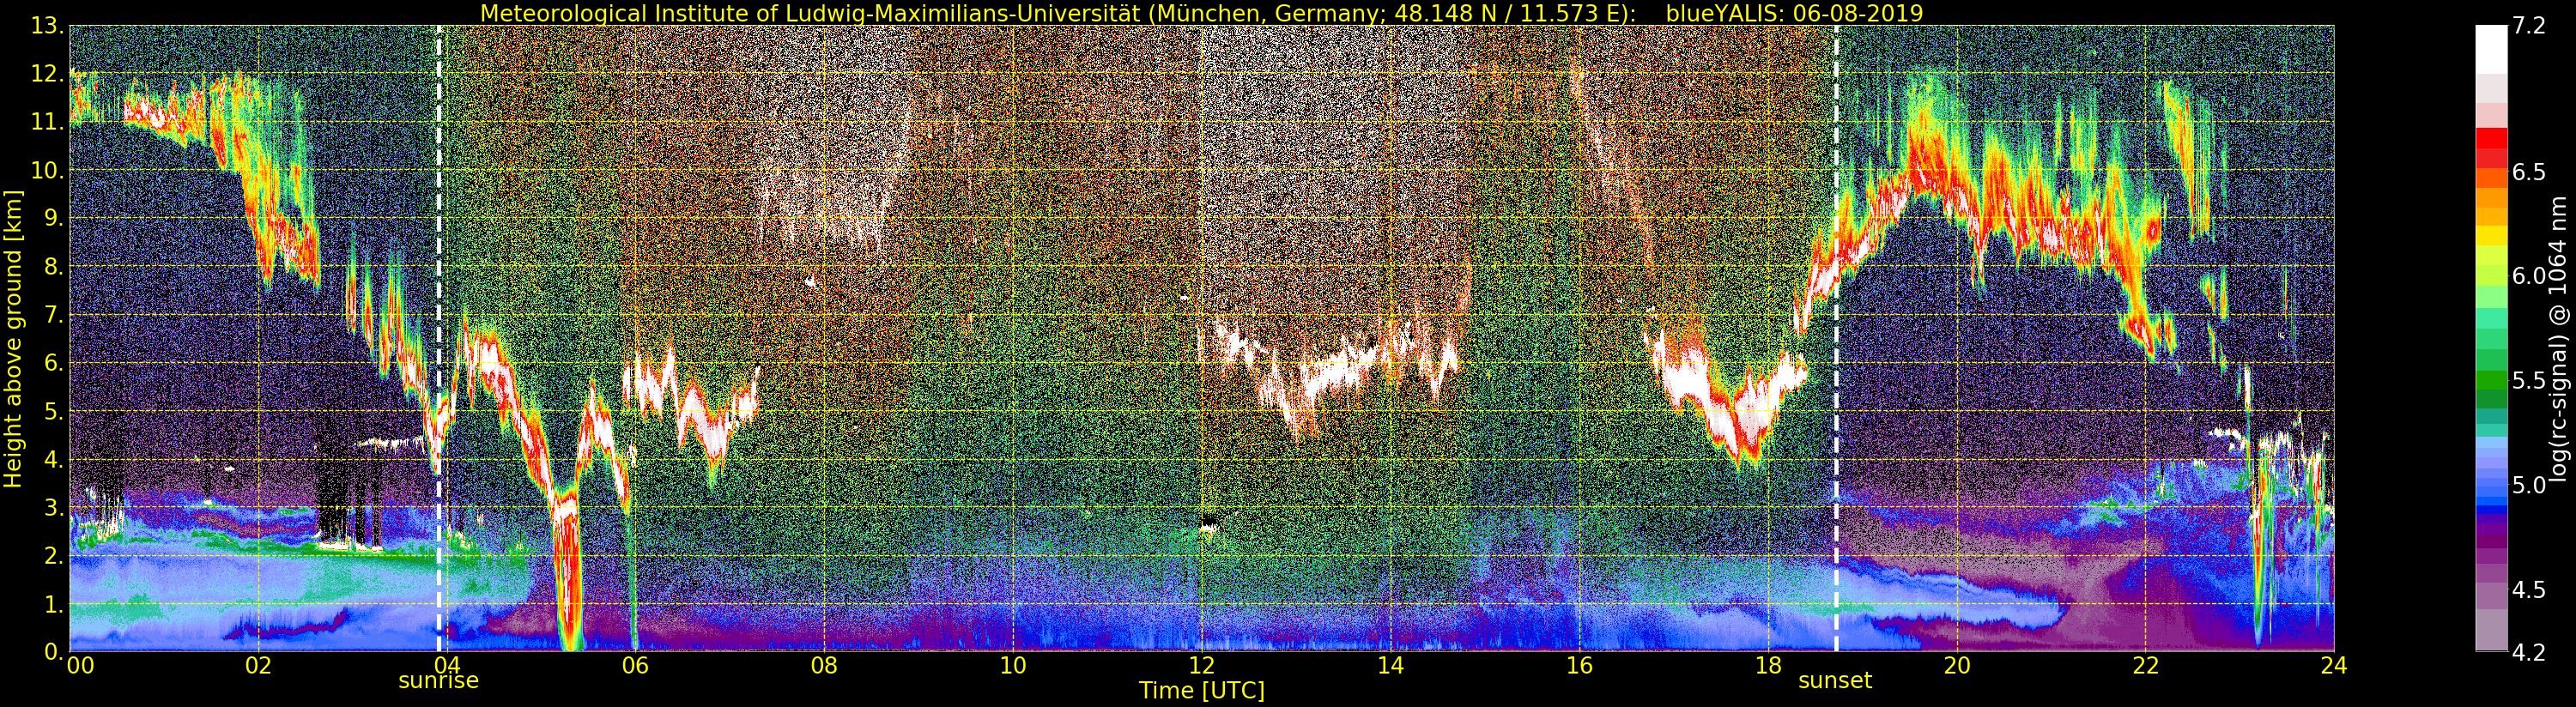This screenshot has height=707, width=2576.
Task: Click the yellow segment of the colorbar
Action: (x=2491, y=236)
